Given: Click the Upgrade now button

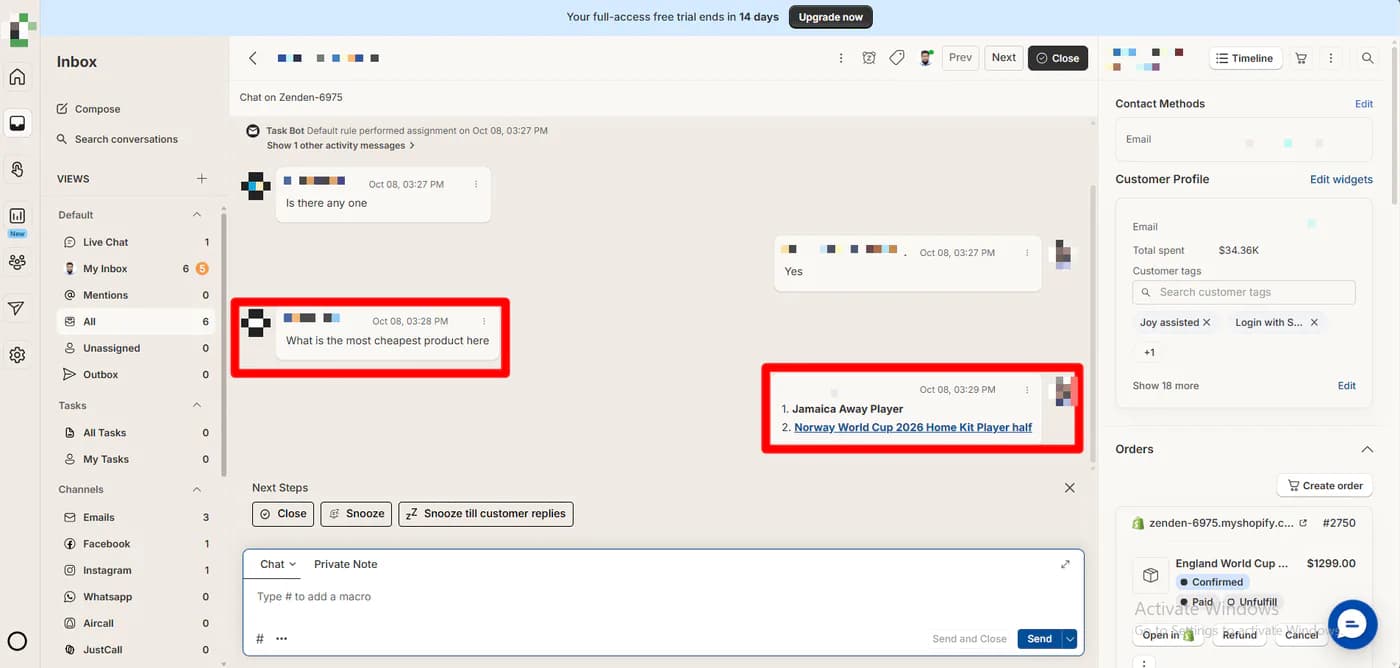Looking at the screenshot, I should pos(830,17).
